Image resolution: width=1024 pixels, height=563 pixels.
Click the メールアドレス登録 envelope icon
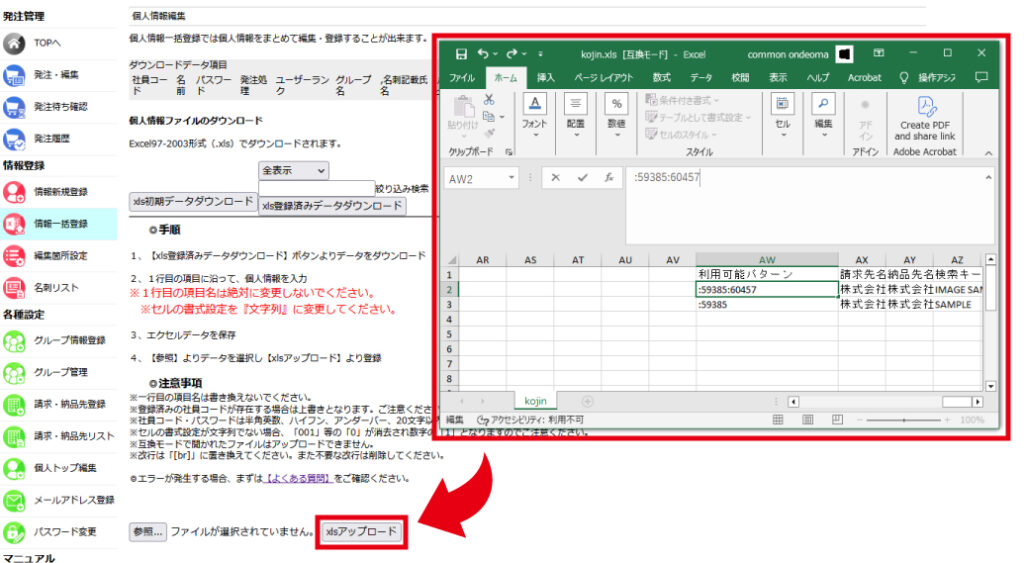coord(14,500)
